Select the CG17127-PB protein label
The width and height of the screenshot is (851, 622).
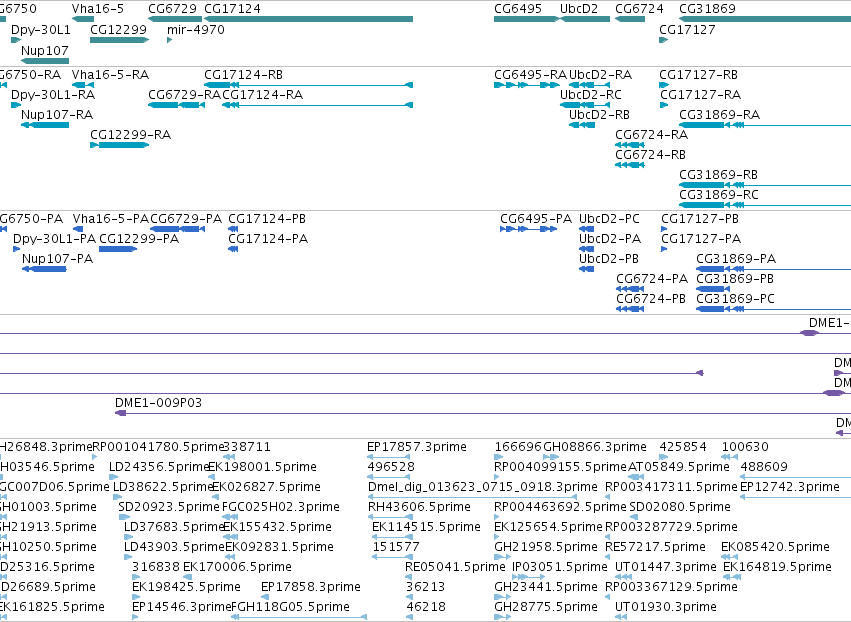coord(700,219)
